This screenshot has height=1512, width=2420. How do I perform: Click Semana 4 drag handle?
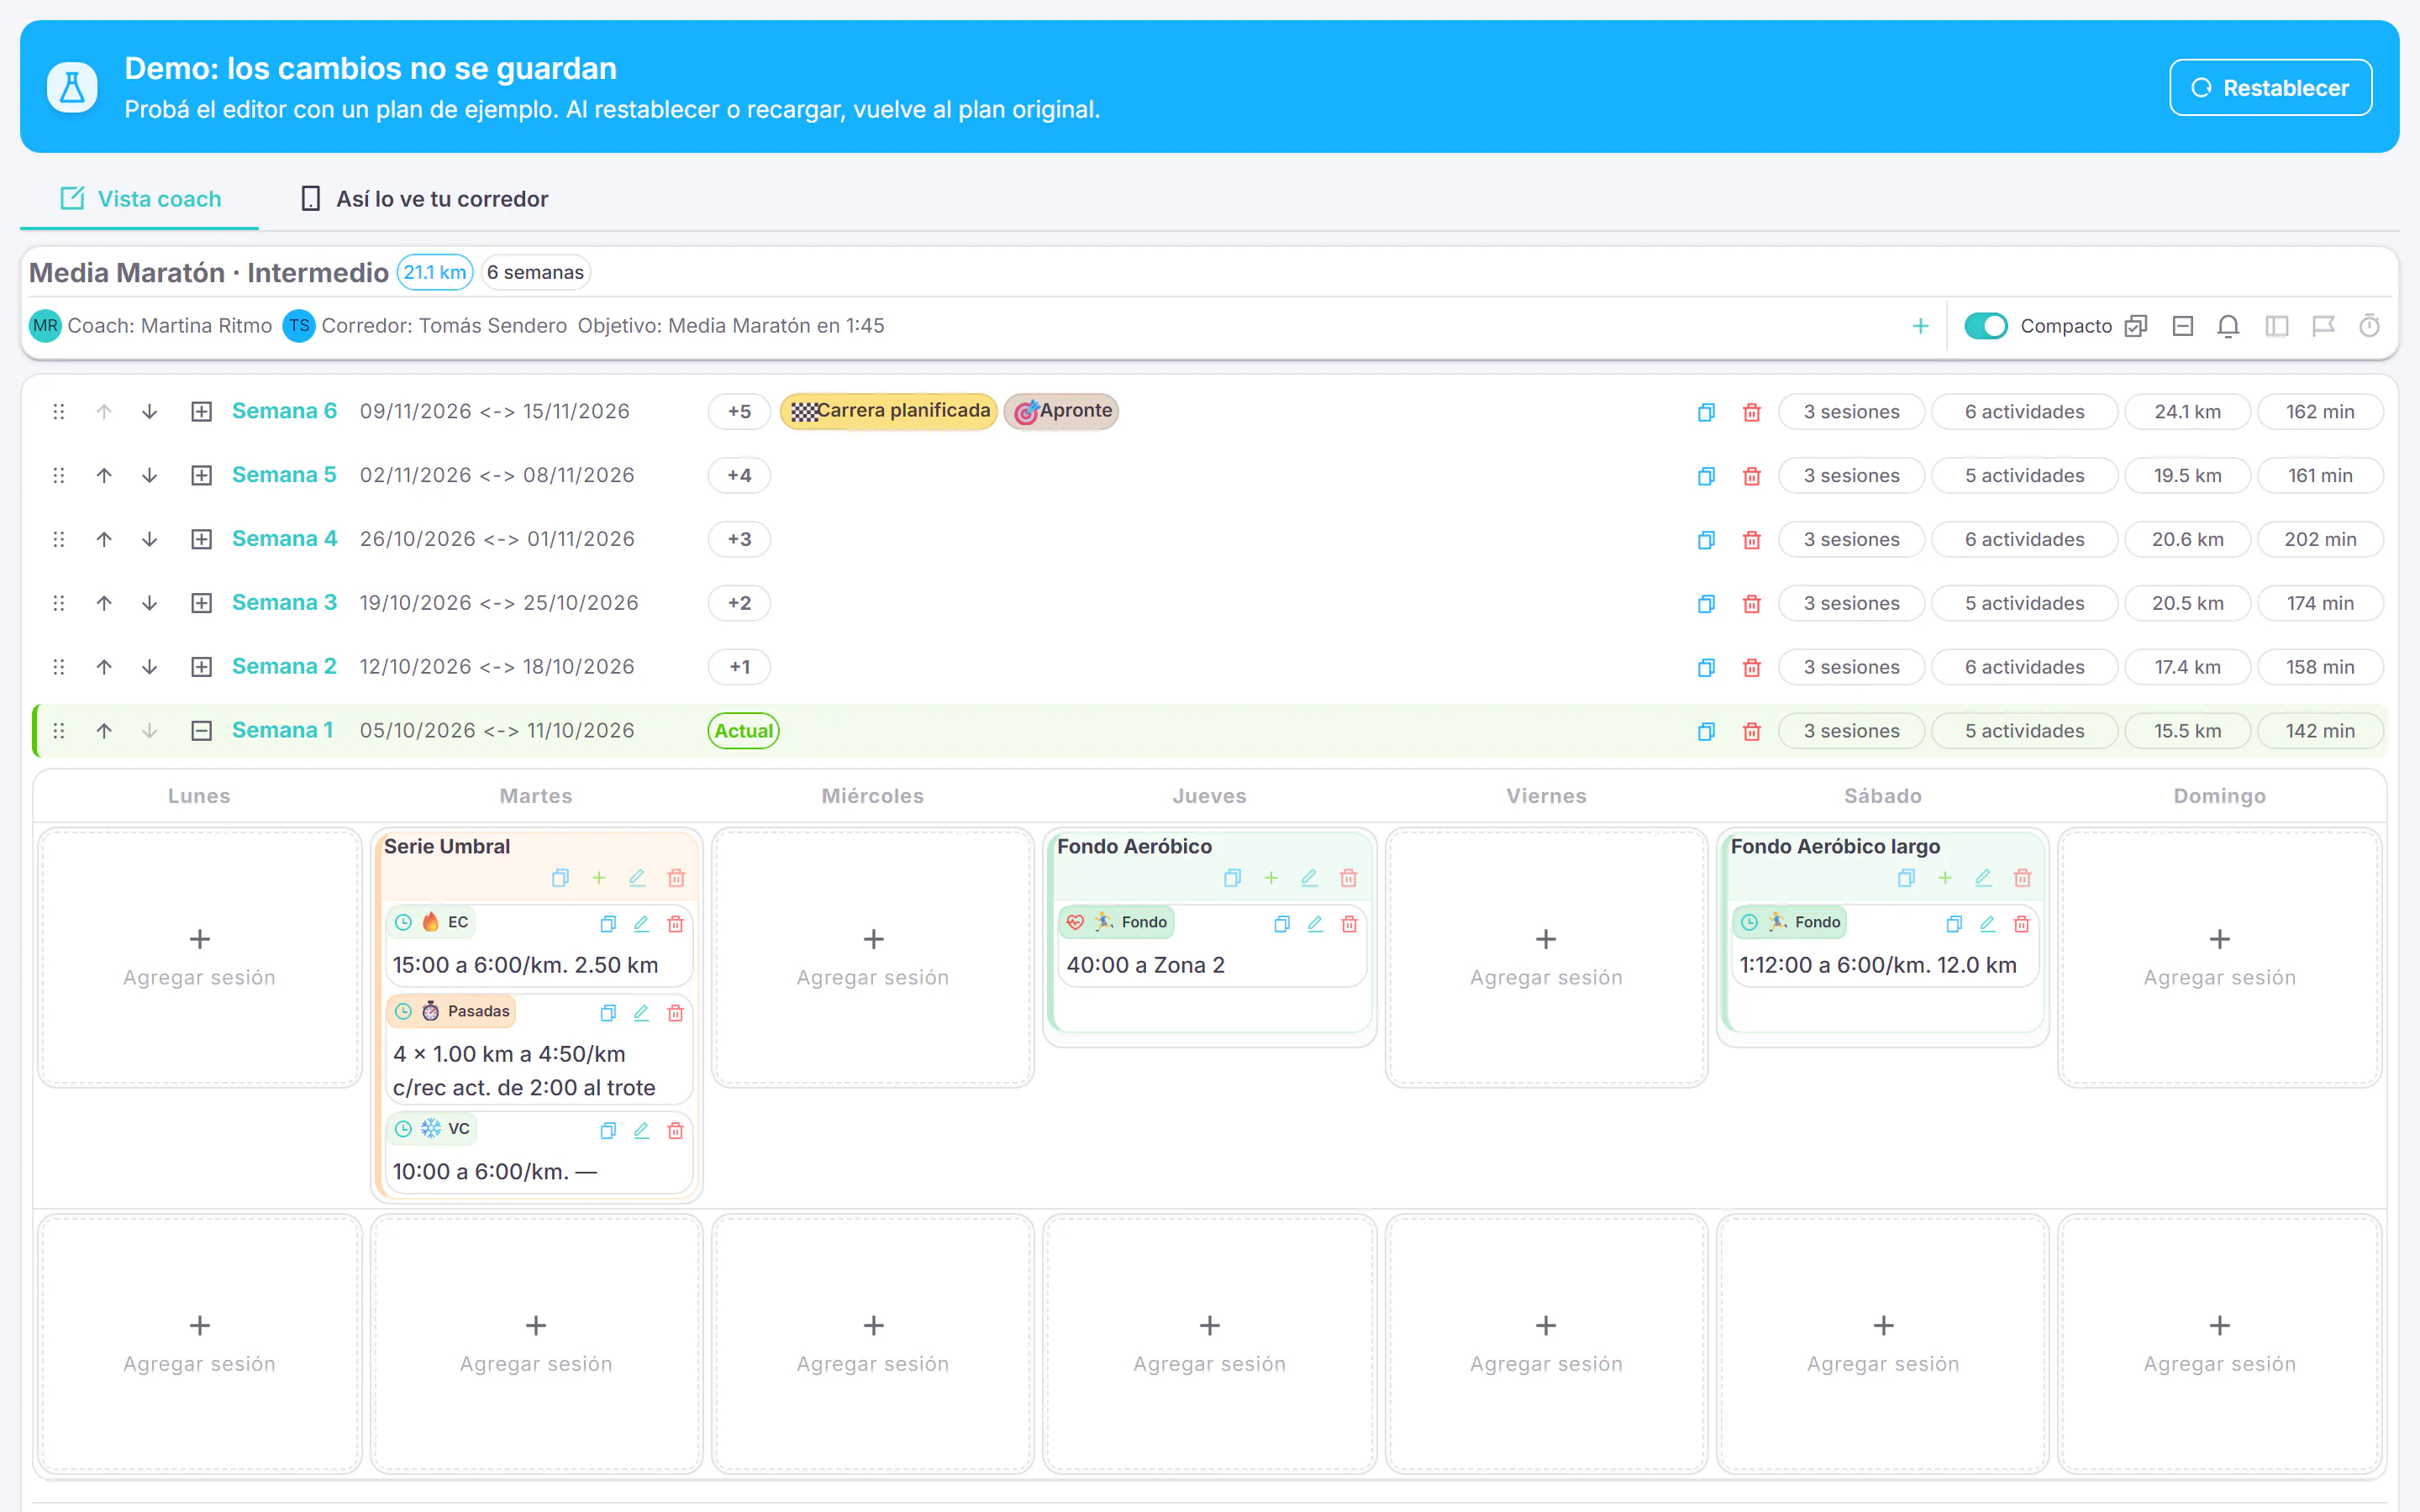[x=59, y=540]
